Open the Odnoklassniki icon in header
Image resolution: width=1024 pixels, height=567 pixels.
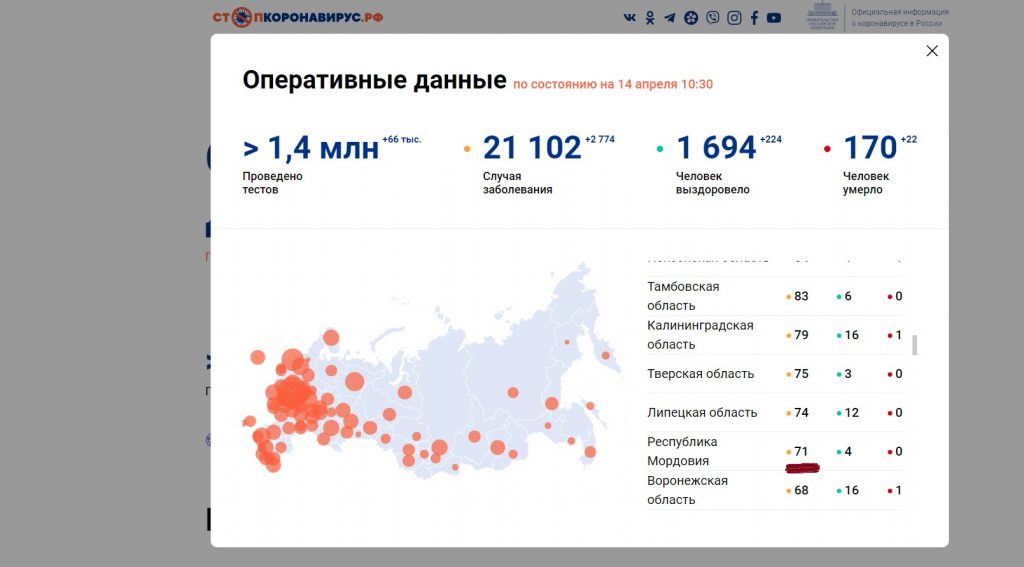[x=650, y=18]
